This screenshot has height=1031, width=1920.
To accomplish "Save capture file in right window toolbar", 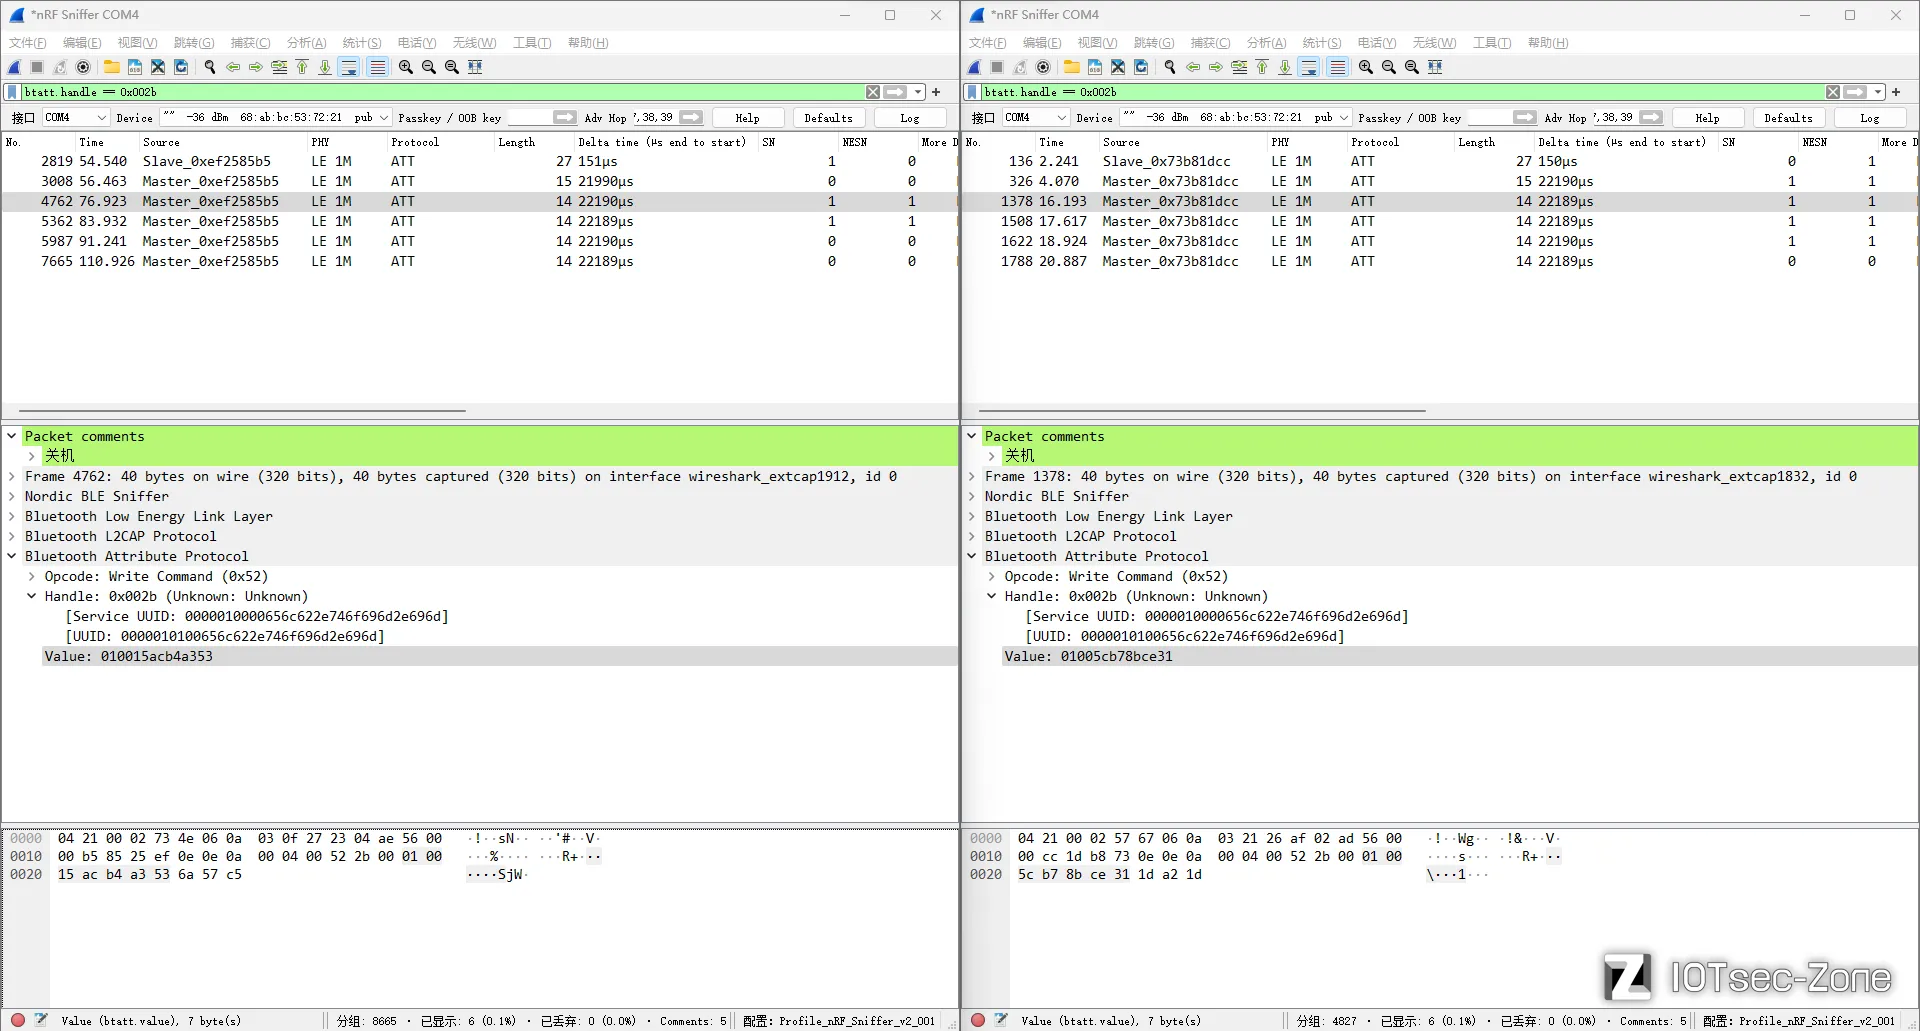I will click(x=1095, y=67).
